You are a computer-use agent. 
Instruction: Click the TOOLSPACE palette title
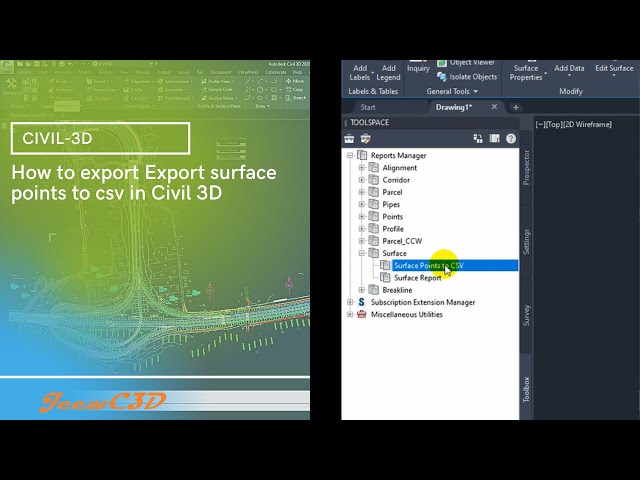[369, 122]
